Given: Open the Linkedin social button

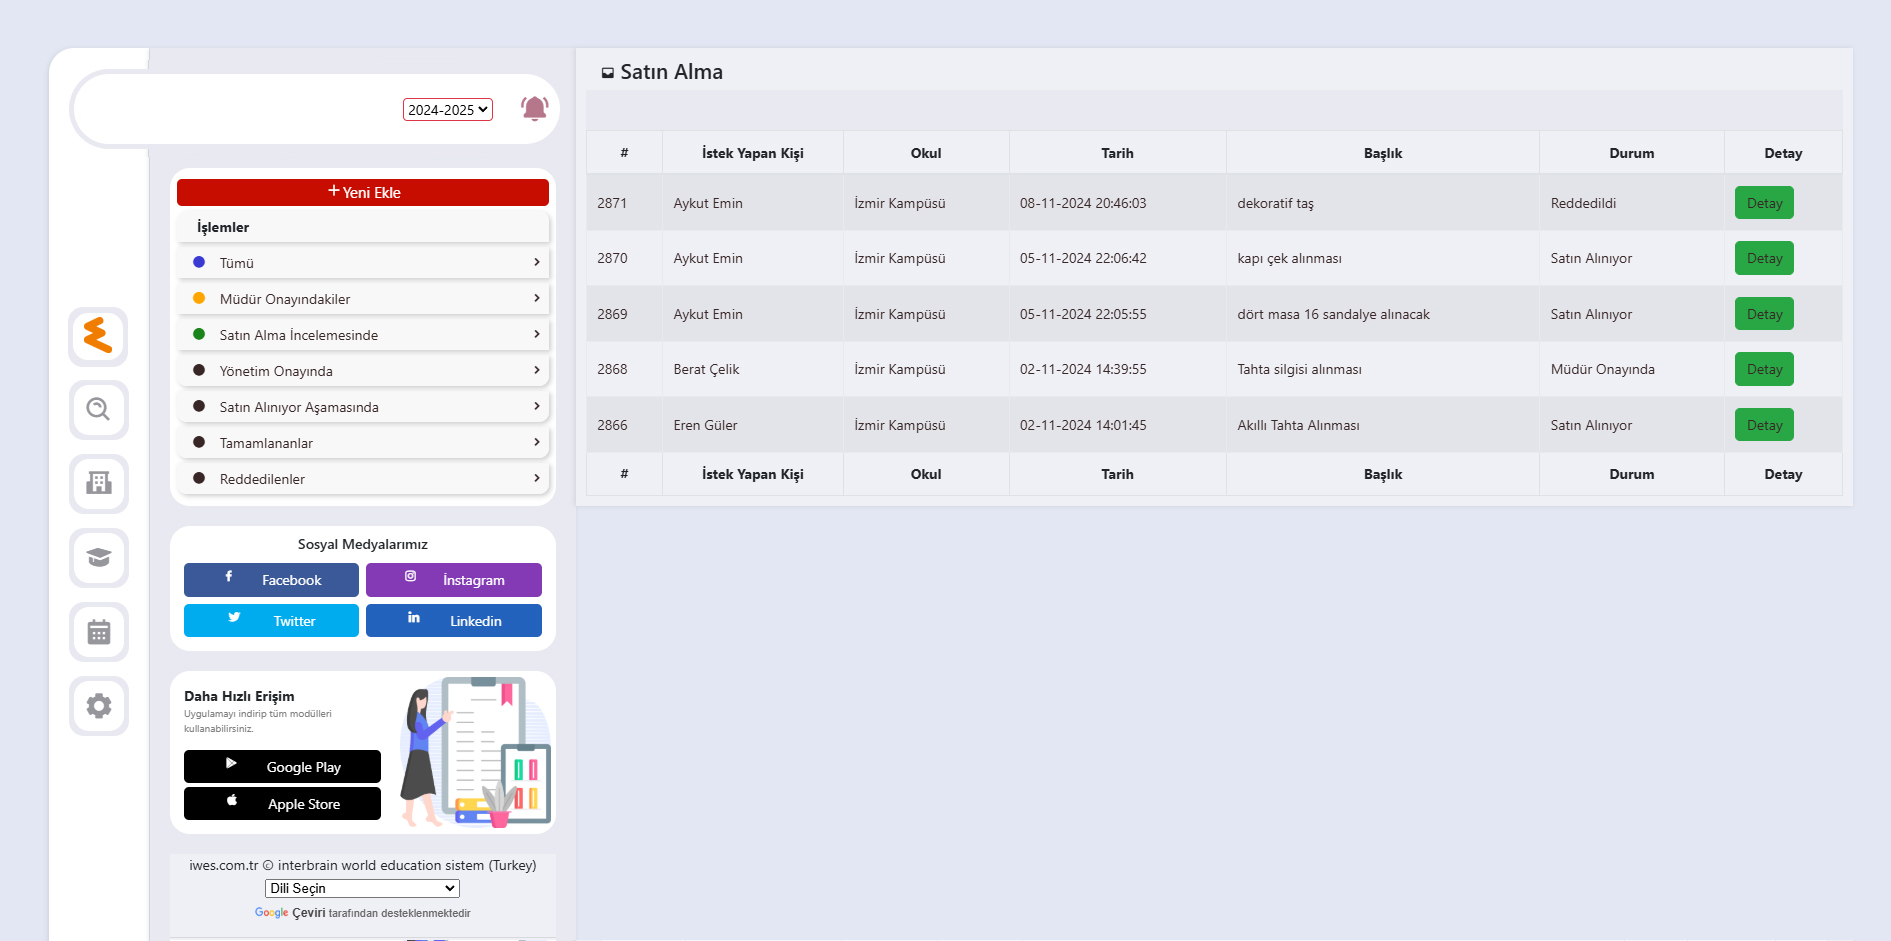Looking at the screenshot, I should [x=454, y=620].
